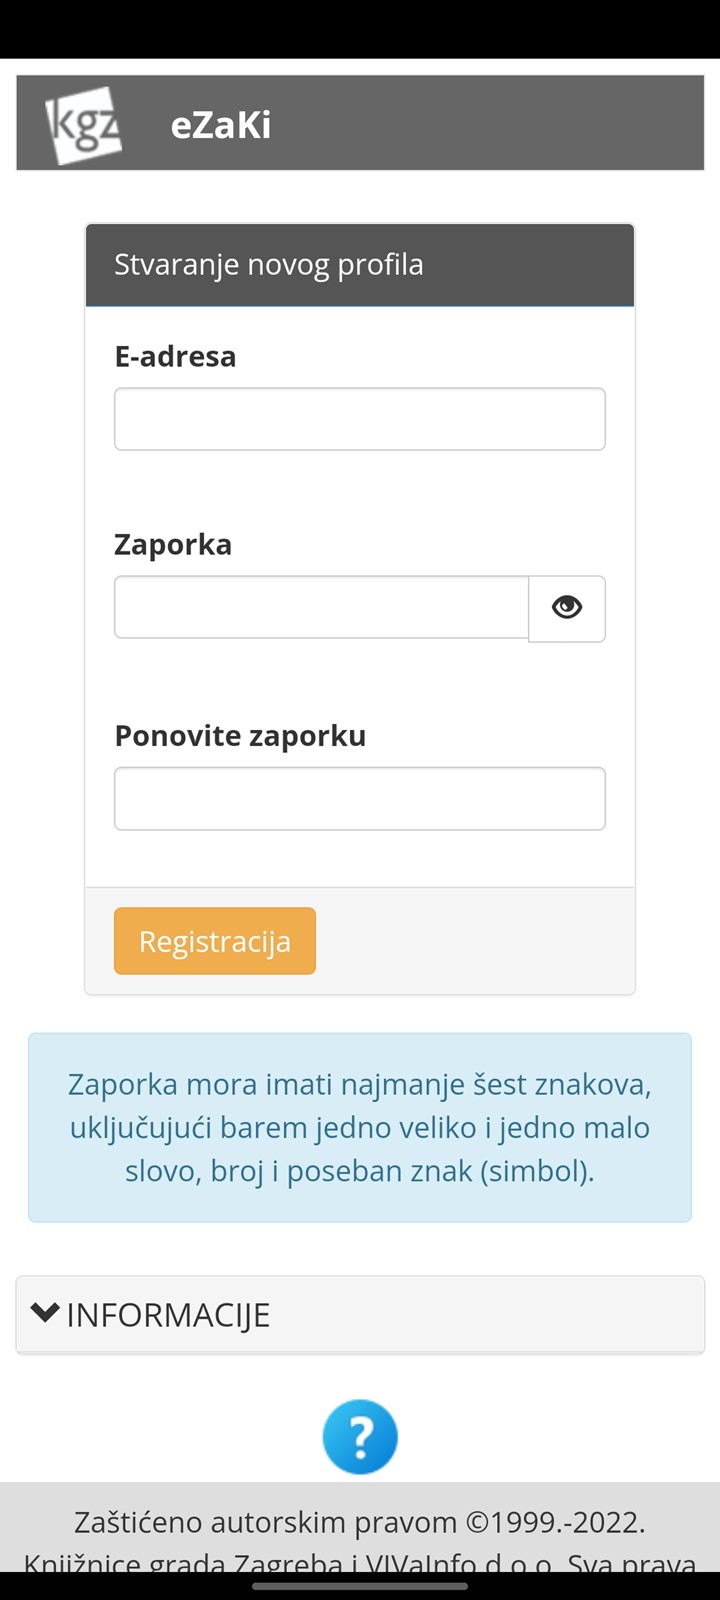The width and height of the screenshot is (720, 1600).
Task: Click the blue question mark help icon
Action: point(360,1437)
